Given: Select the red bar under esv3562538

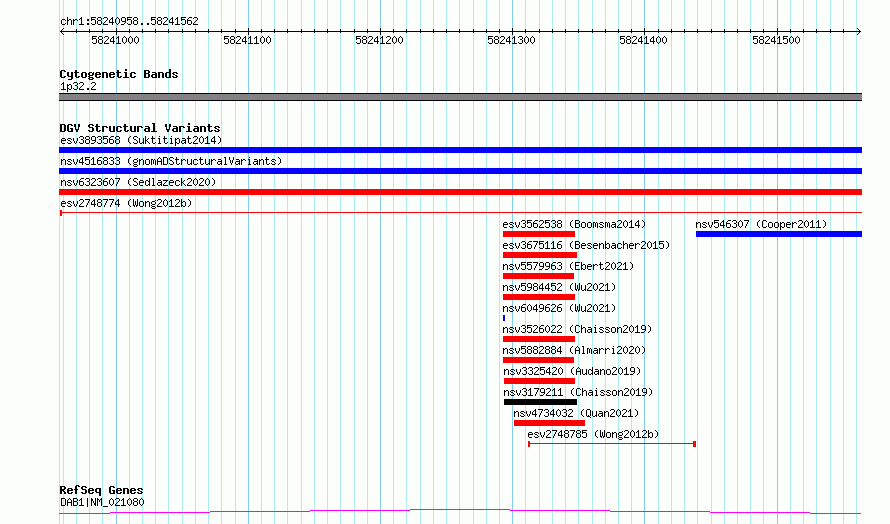Looking at the screenshot, I should 539,234.
